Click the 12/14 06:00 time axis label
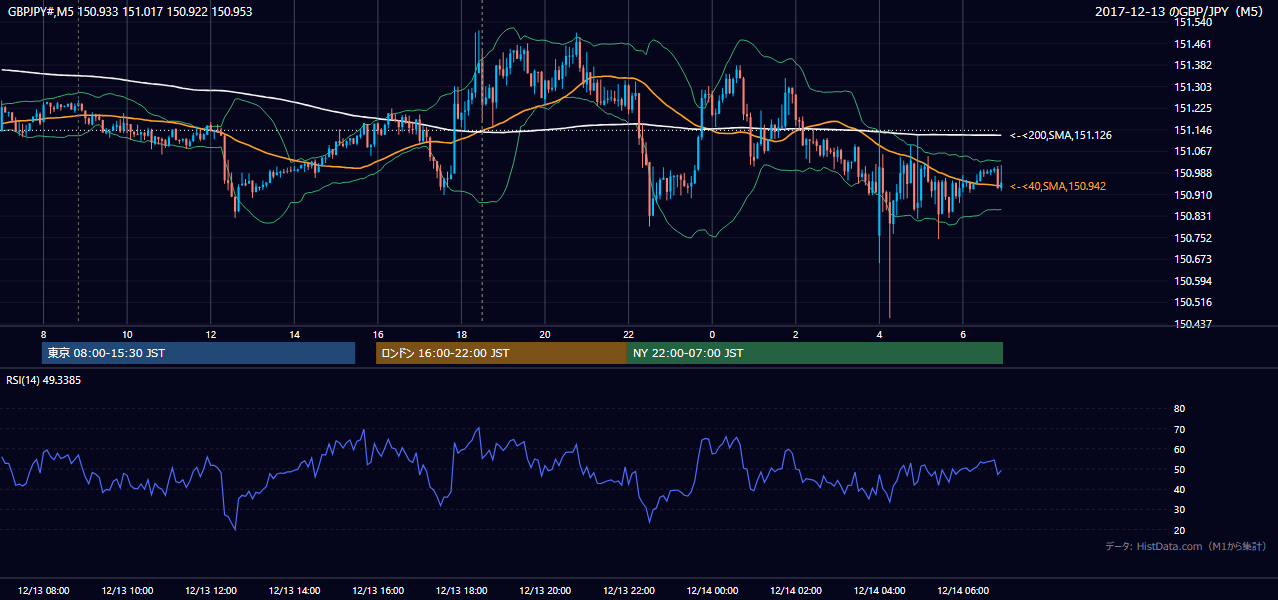The image size is (1278, 600). [963, 591]
